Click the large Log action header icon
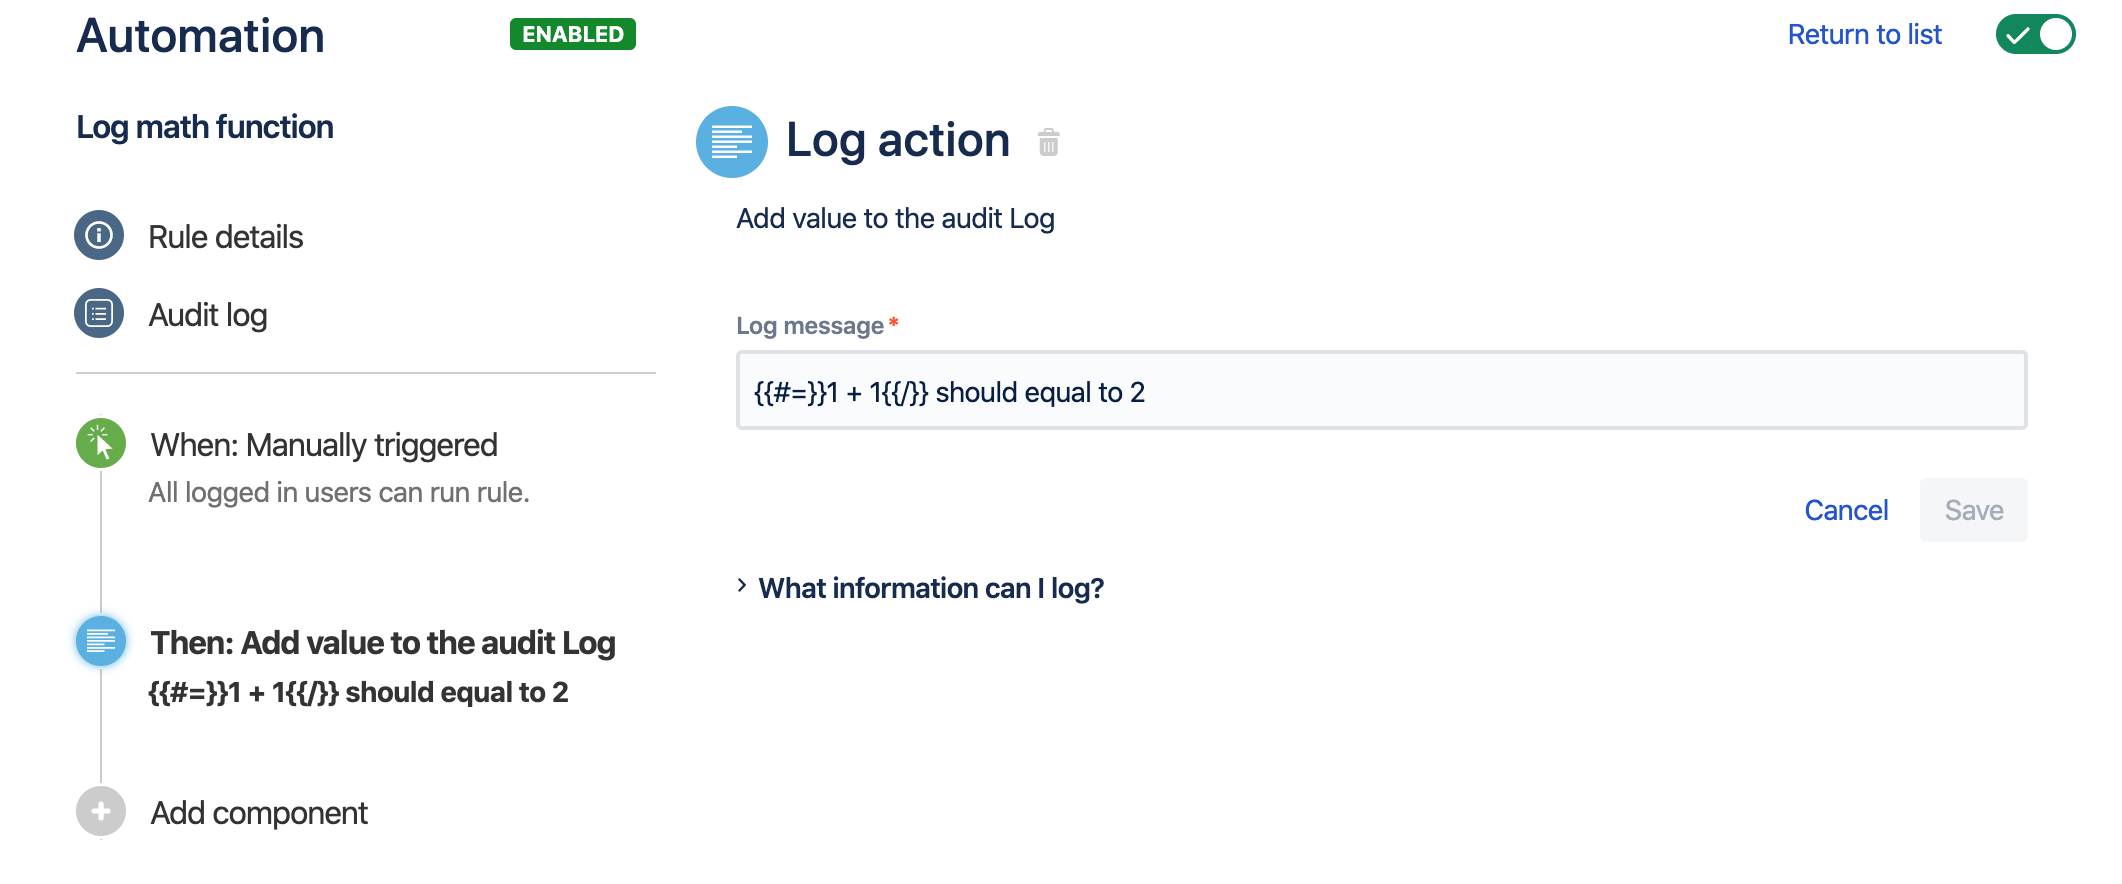 [x=731, y=142]
